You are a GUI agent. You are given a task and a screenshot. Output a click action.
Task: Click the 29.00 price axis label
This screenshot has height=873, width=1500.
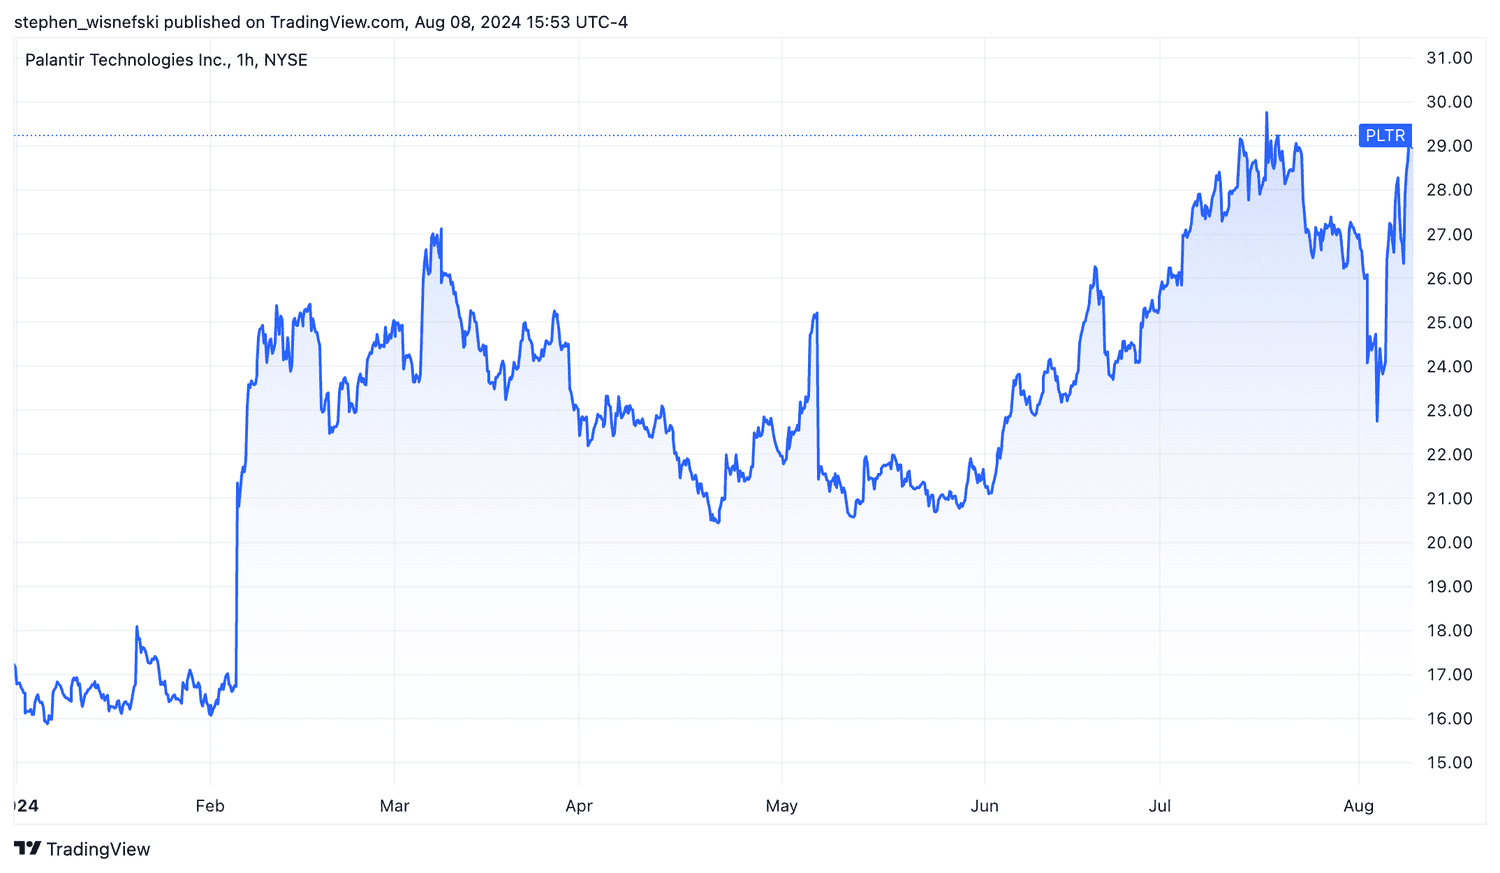tap(1449, 146)
